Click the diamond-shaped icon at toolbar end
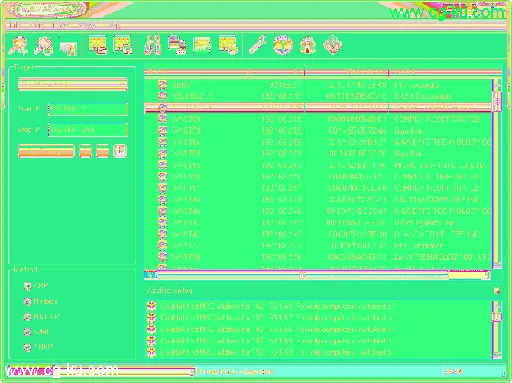This screenshot has height=383, width=512. pyautogui.click(x=332, y=45)
